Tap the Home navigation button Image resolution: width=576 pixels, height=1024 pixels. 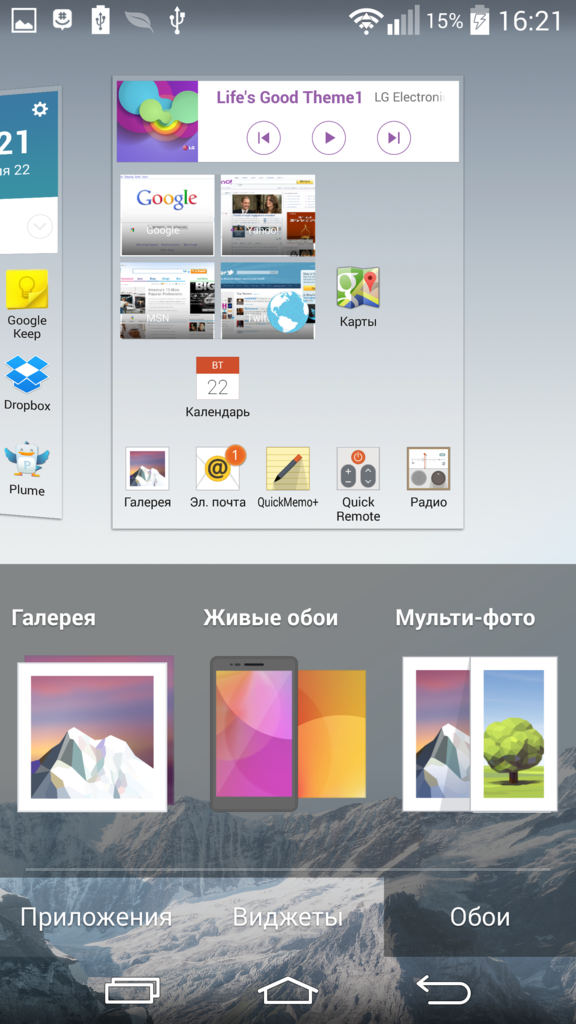coord(288,992)
